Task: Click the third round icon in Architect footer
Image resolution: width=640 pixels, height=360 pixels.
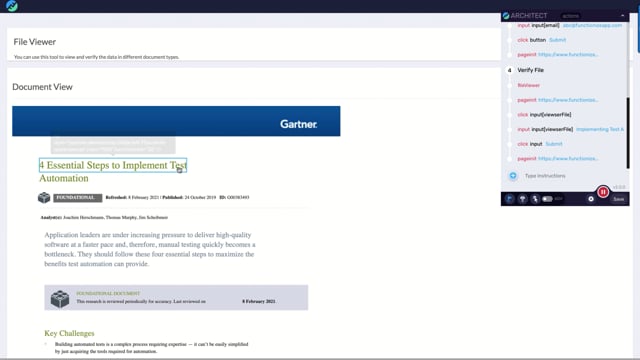Action: 535,199
